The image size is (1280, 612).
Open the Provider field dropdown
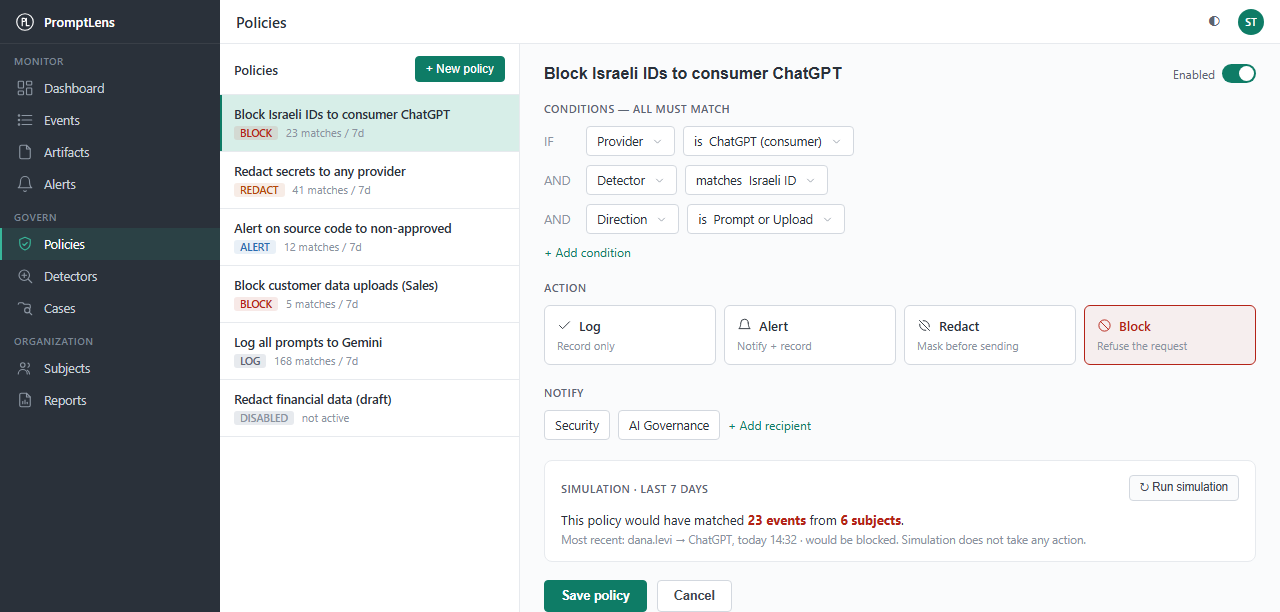[630, 141]
